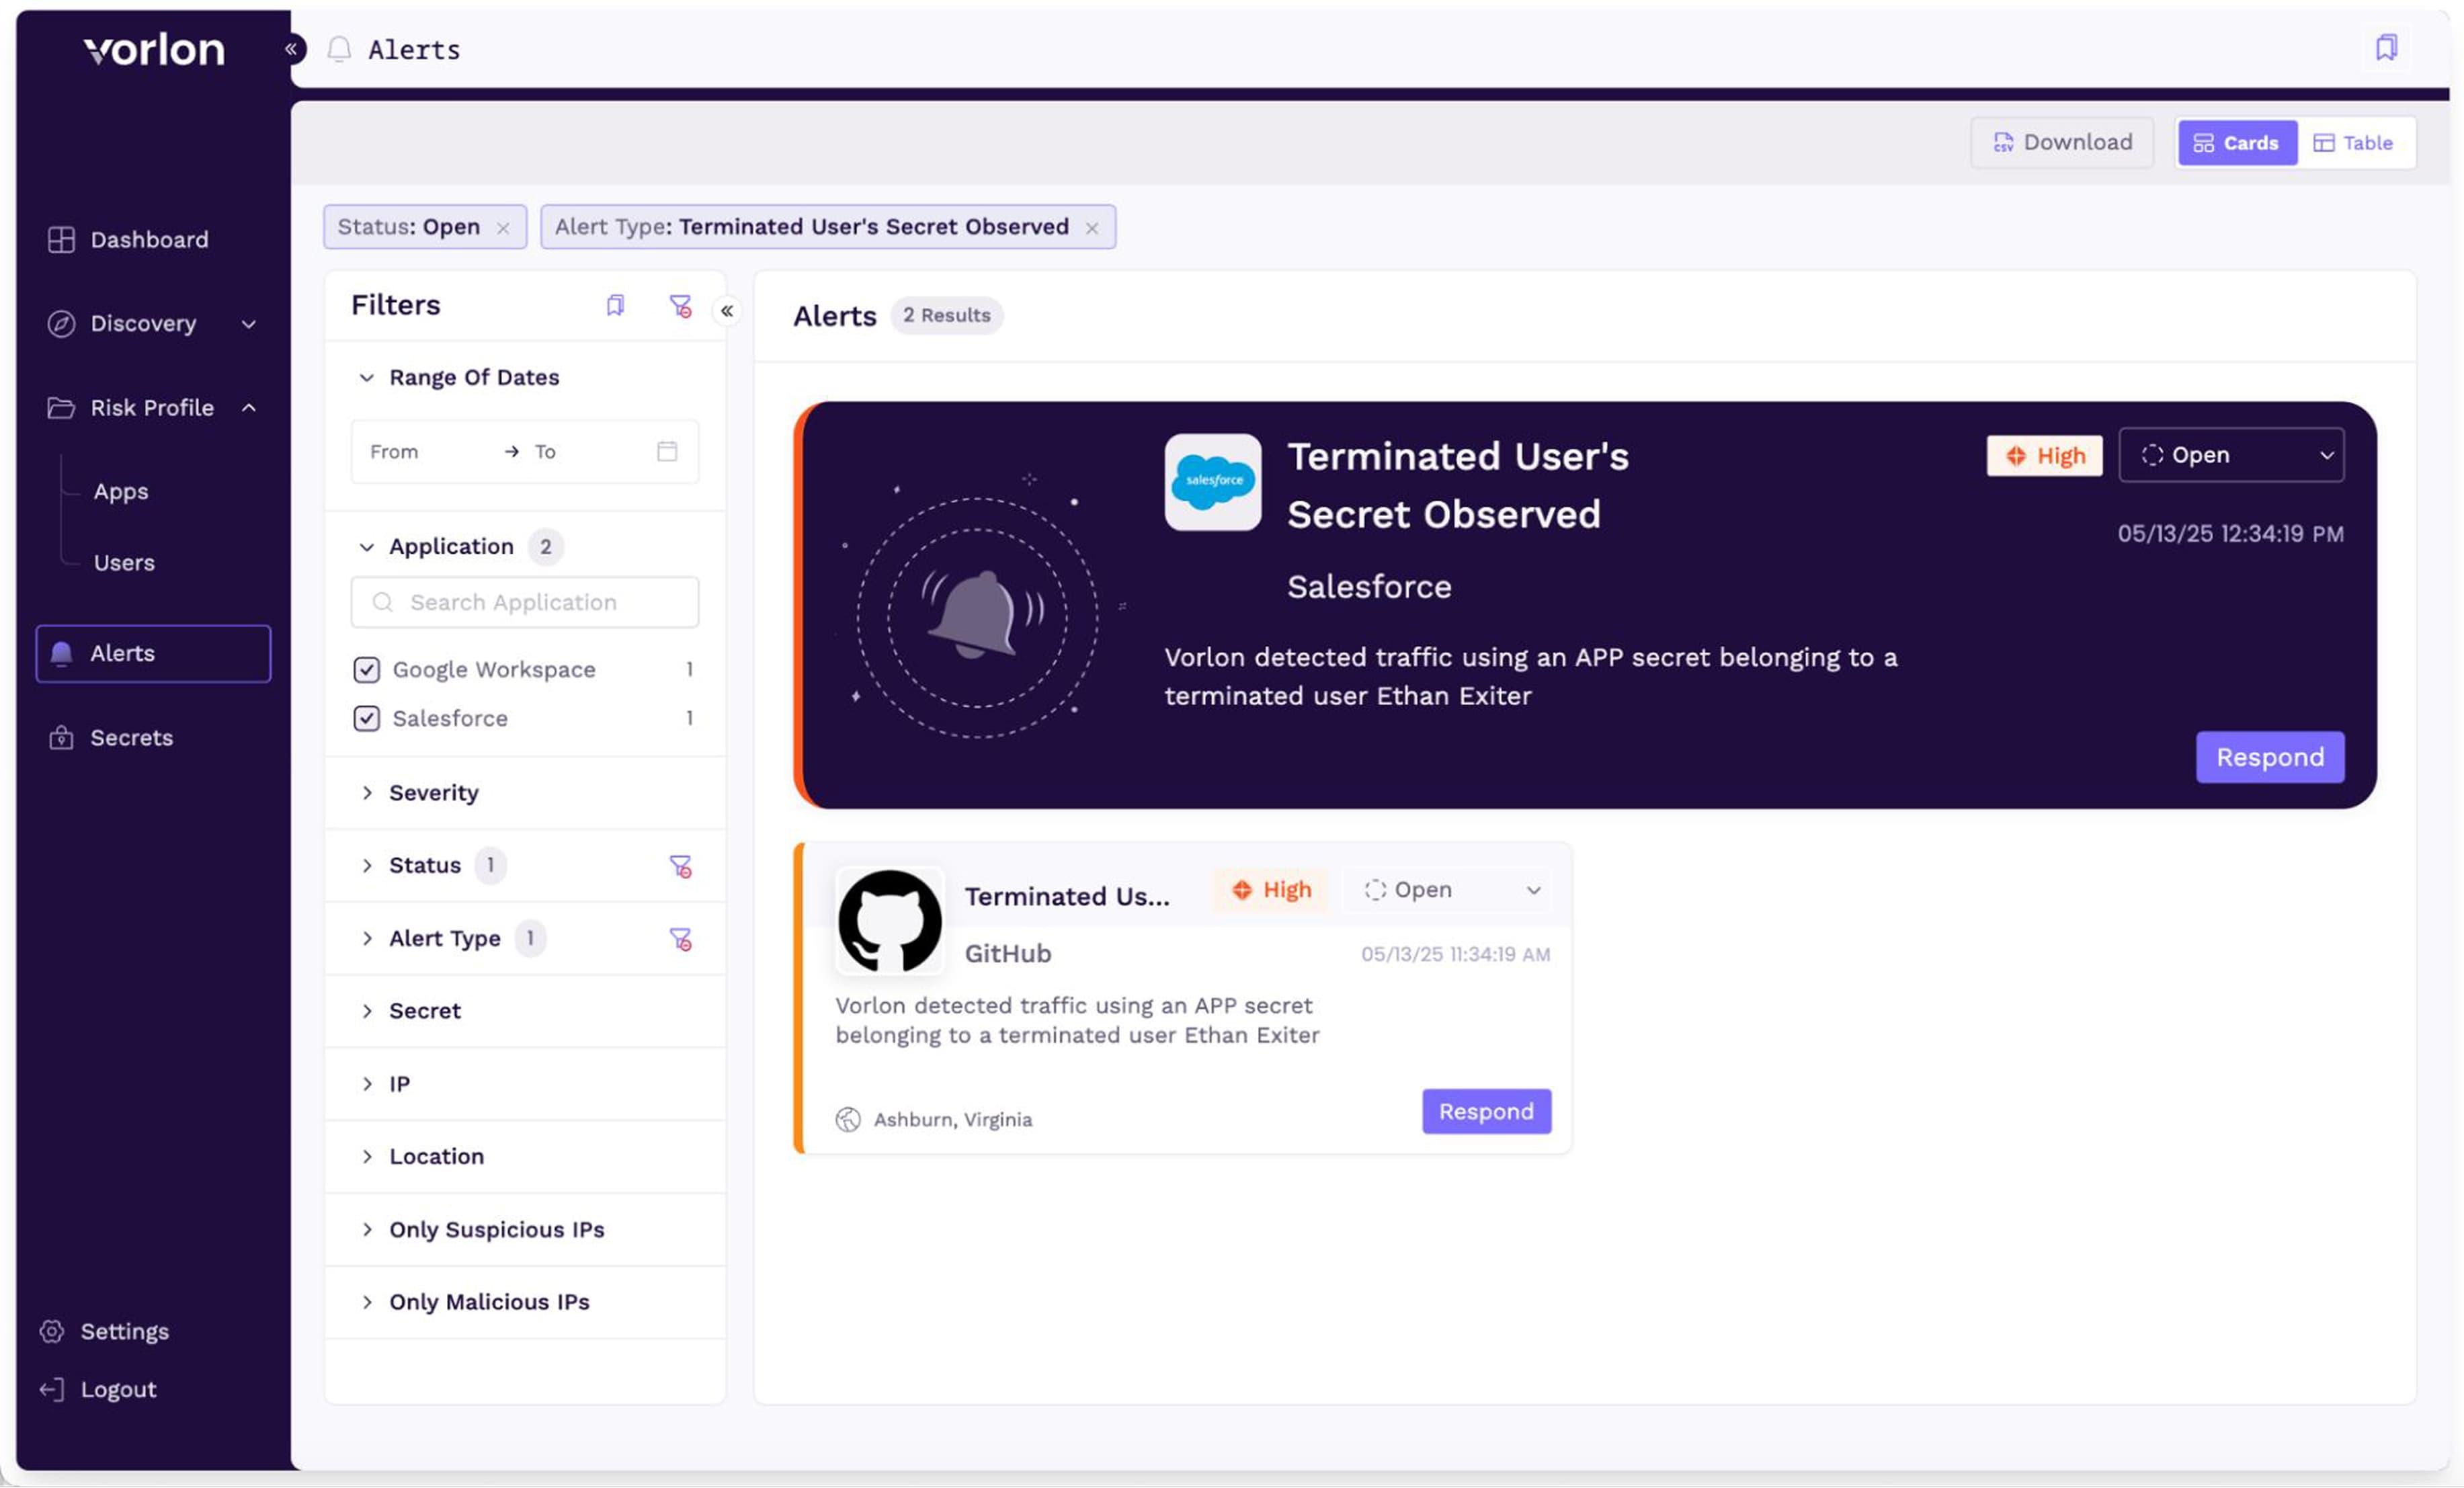Download alerts as CSV
Image resolution: width=2464 pixels, height=1488 pixels.
[x=2062, y=143]
